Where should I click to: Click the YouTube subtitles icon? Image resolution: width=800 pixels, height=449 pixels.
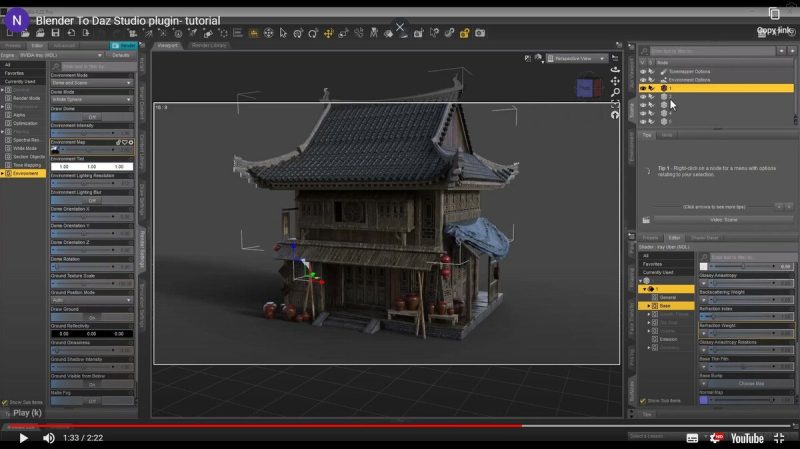[x=692, y=438]
